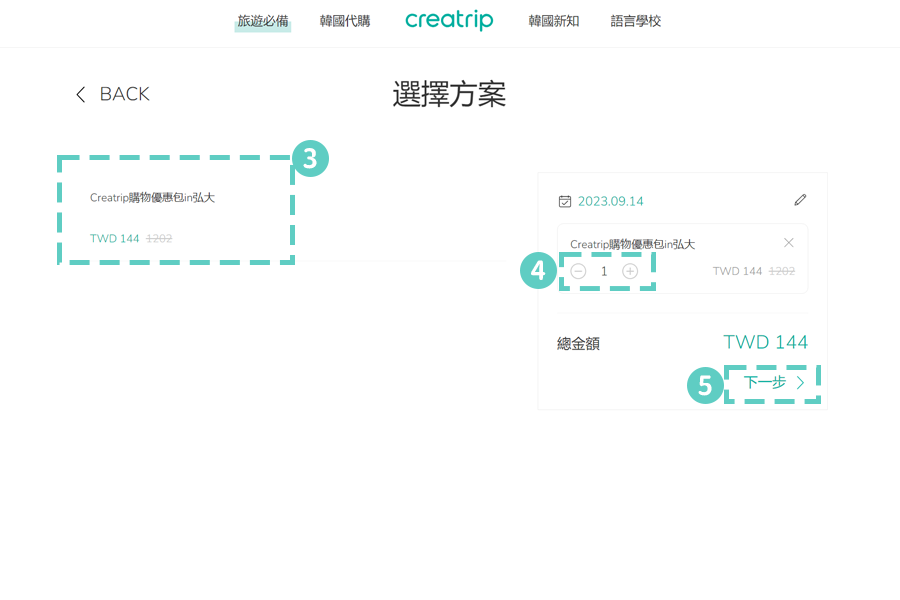Open the 韓國新知 menu item

click(553, 20)
